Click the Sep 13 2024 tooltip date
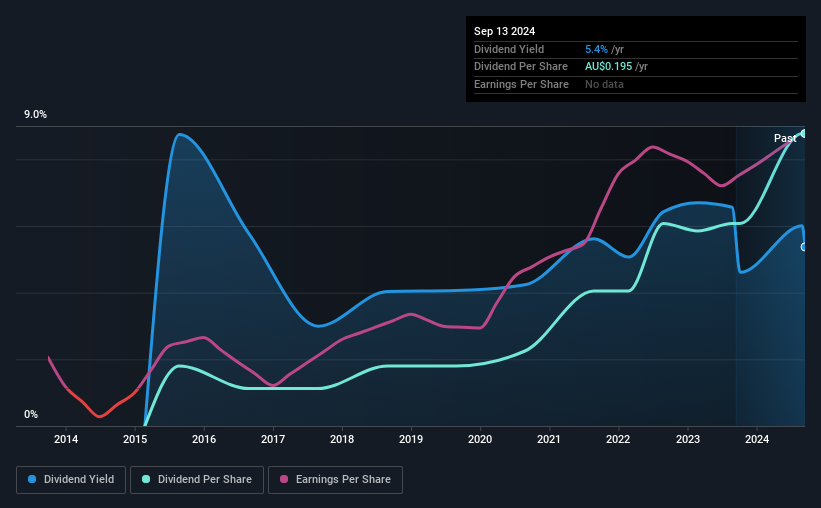The height and width of the screenshot is (508, 821). tap(504, 31)
